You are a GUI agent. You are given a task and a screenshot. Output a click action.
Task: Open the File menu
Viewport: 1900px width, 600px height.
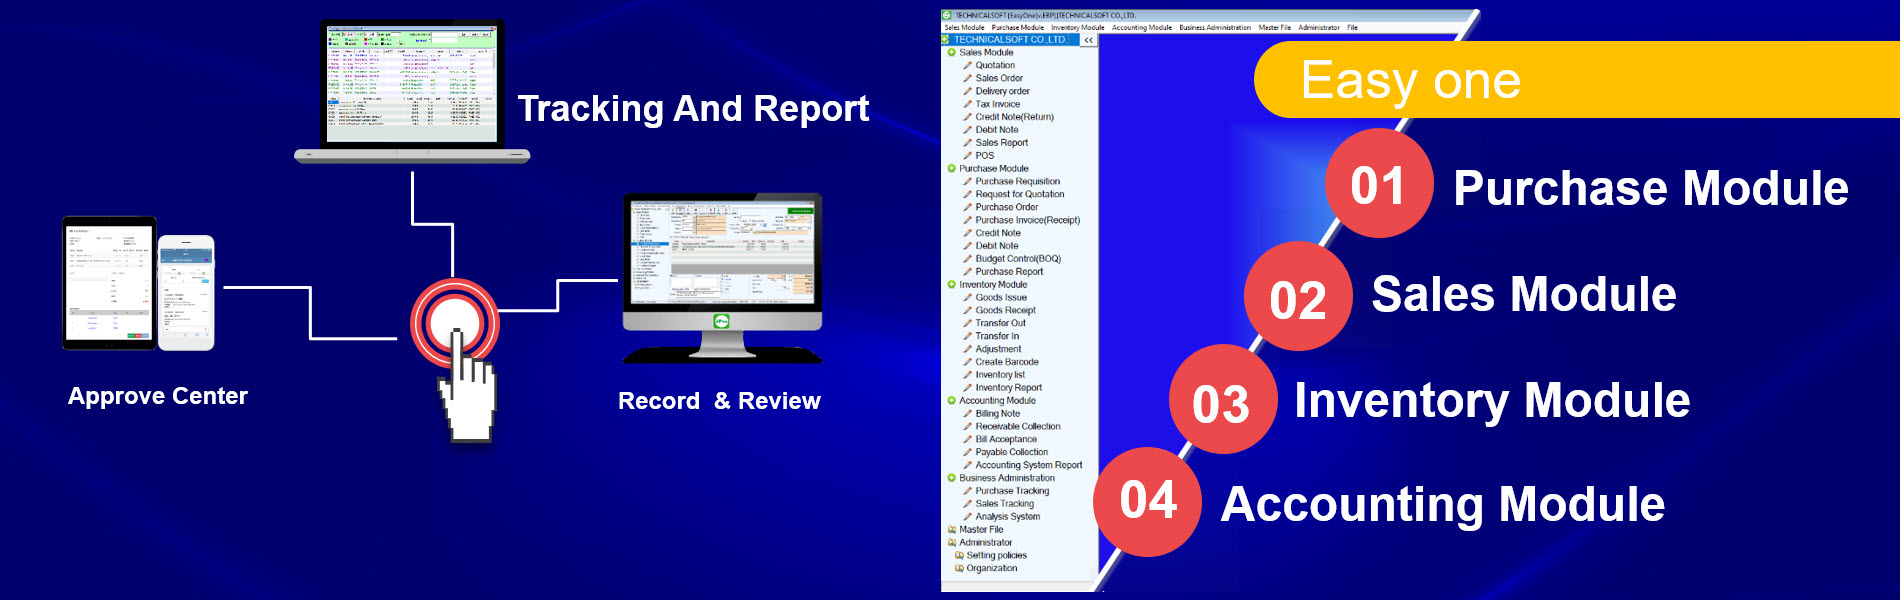pyautogui.click(x=1352, y=28)
